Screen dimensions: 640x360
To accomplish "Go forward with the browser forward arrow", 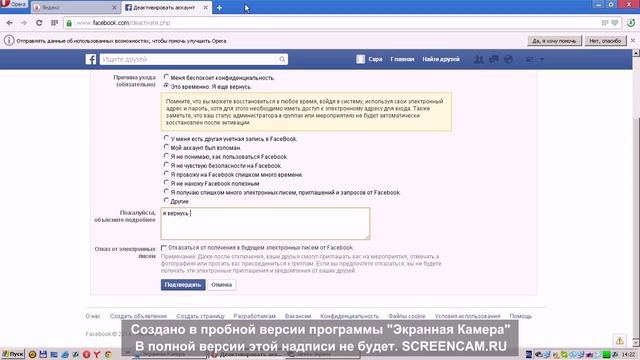I will (24, 23).
